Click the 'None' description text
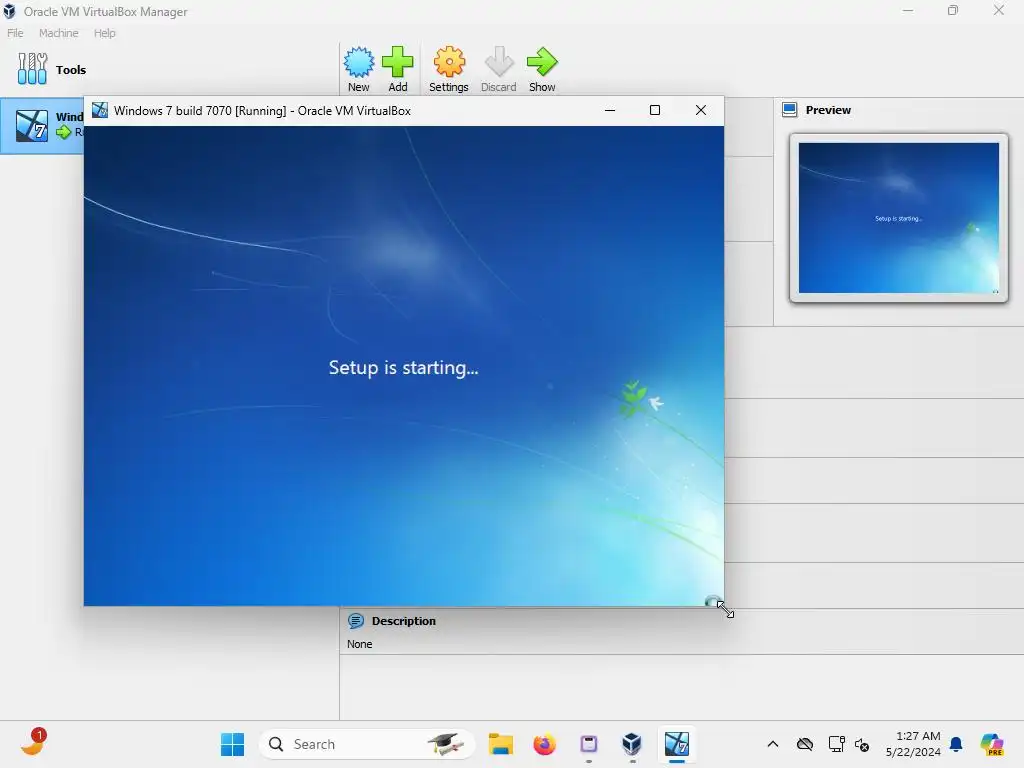 coord(359,644)
